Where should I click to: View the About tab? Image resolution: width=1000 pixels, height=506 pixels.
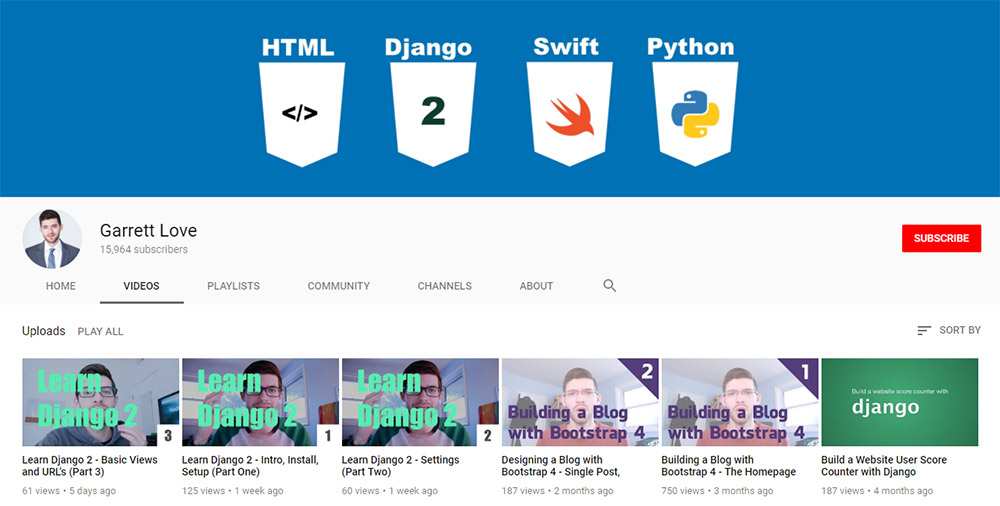point(536,286)
